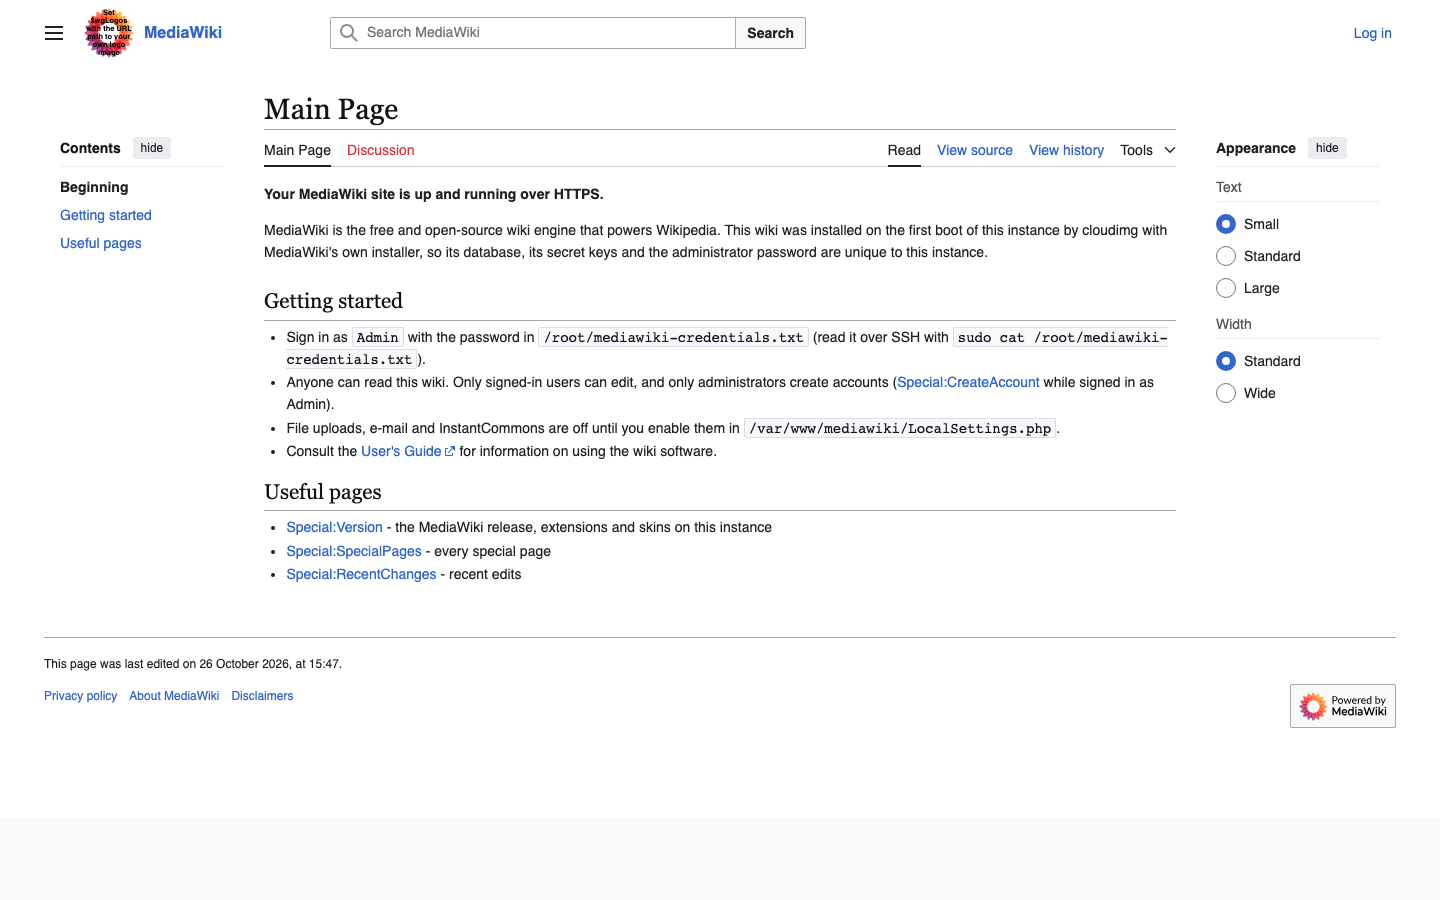
Task: Jump to Useful pages in Contents
Action: (101, 243)
